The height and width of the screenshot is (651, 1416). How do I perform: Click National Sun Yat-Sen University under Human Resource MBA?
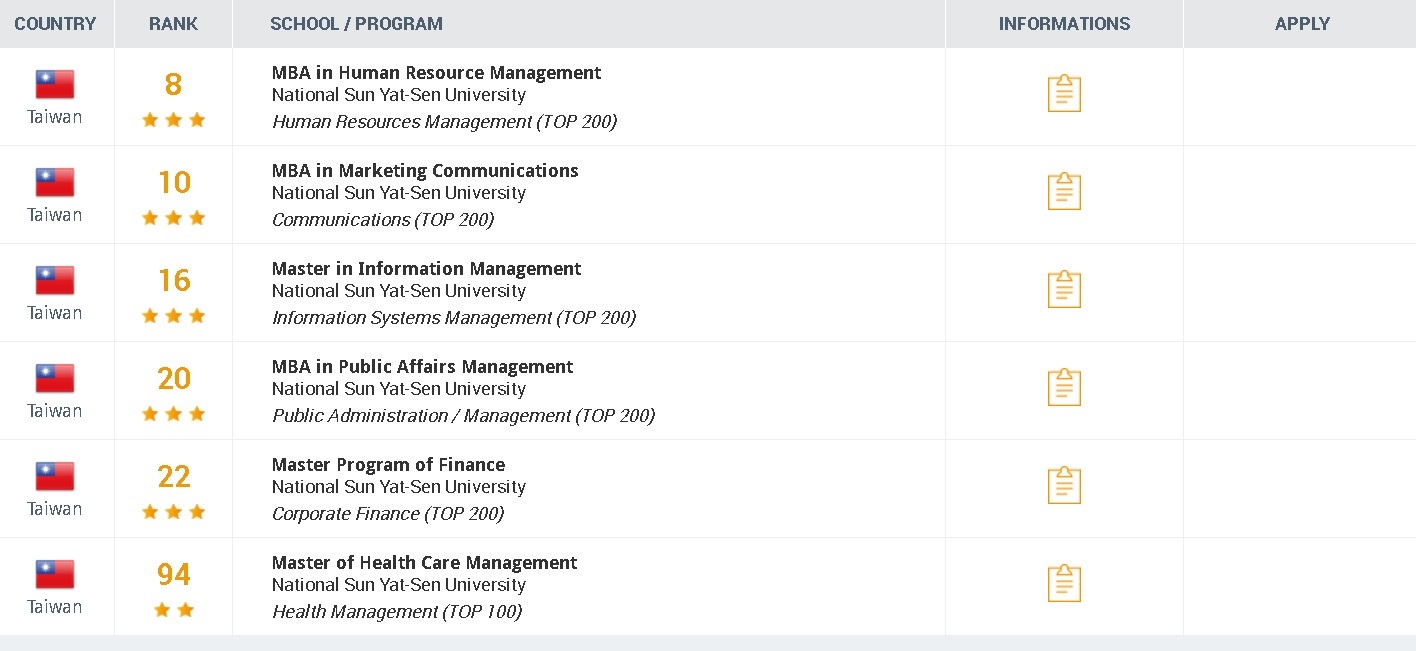point(399,96)
